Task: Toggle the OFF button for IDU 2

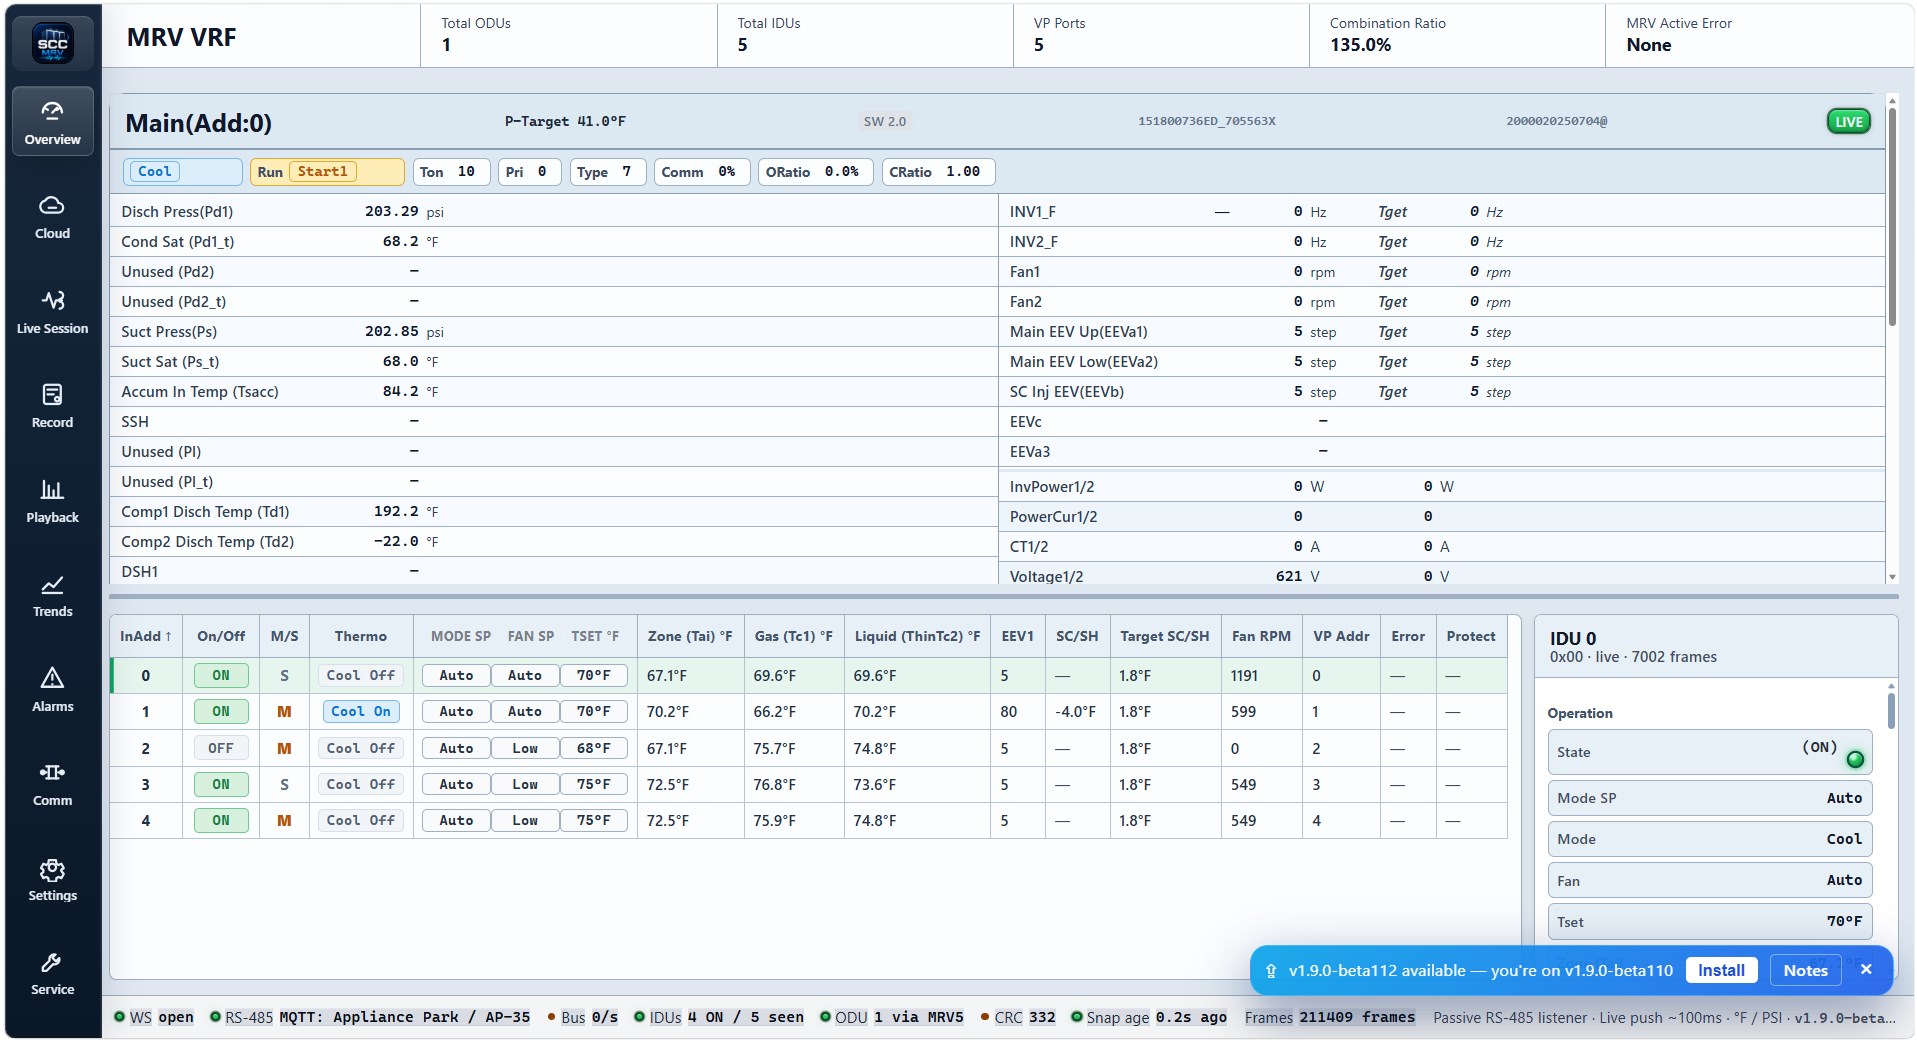Action: coord(221,749)
